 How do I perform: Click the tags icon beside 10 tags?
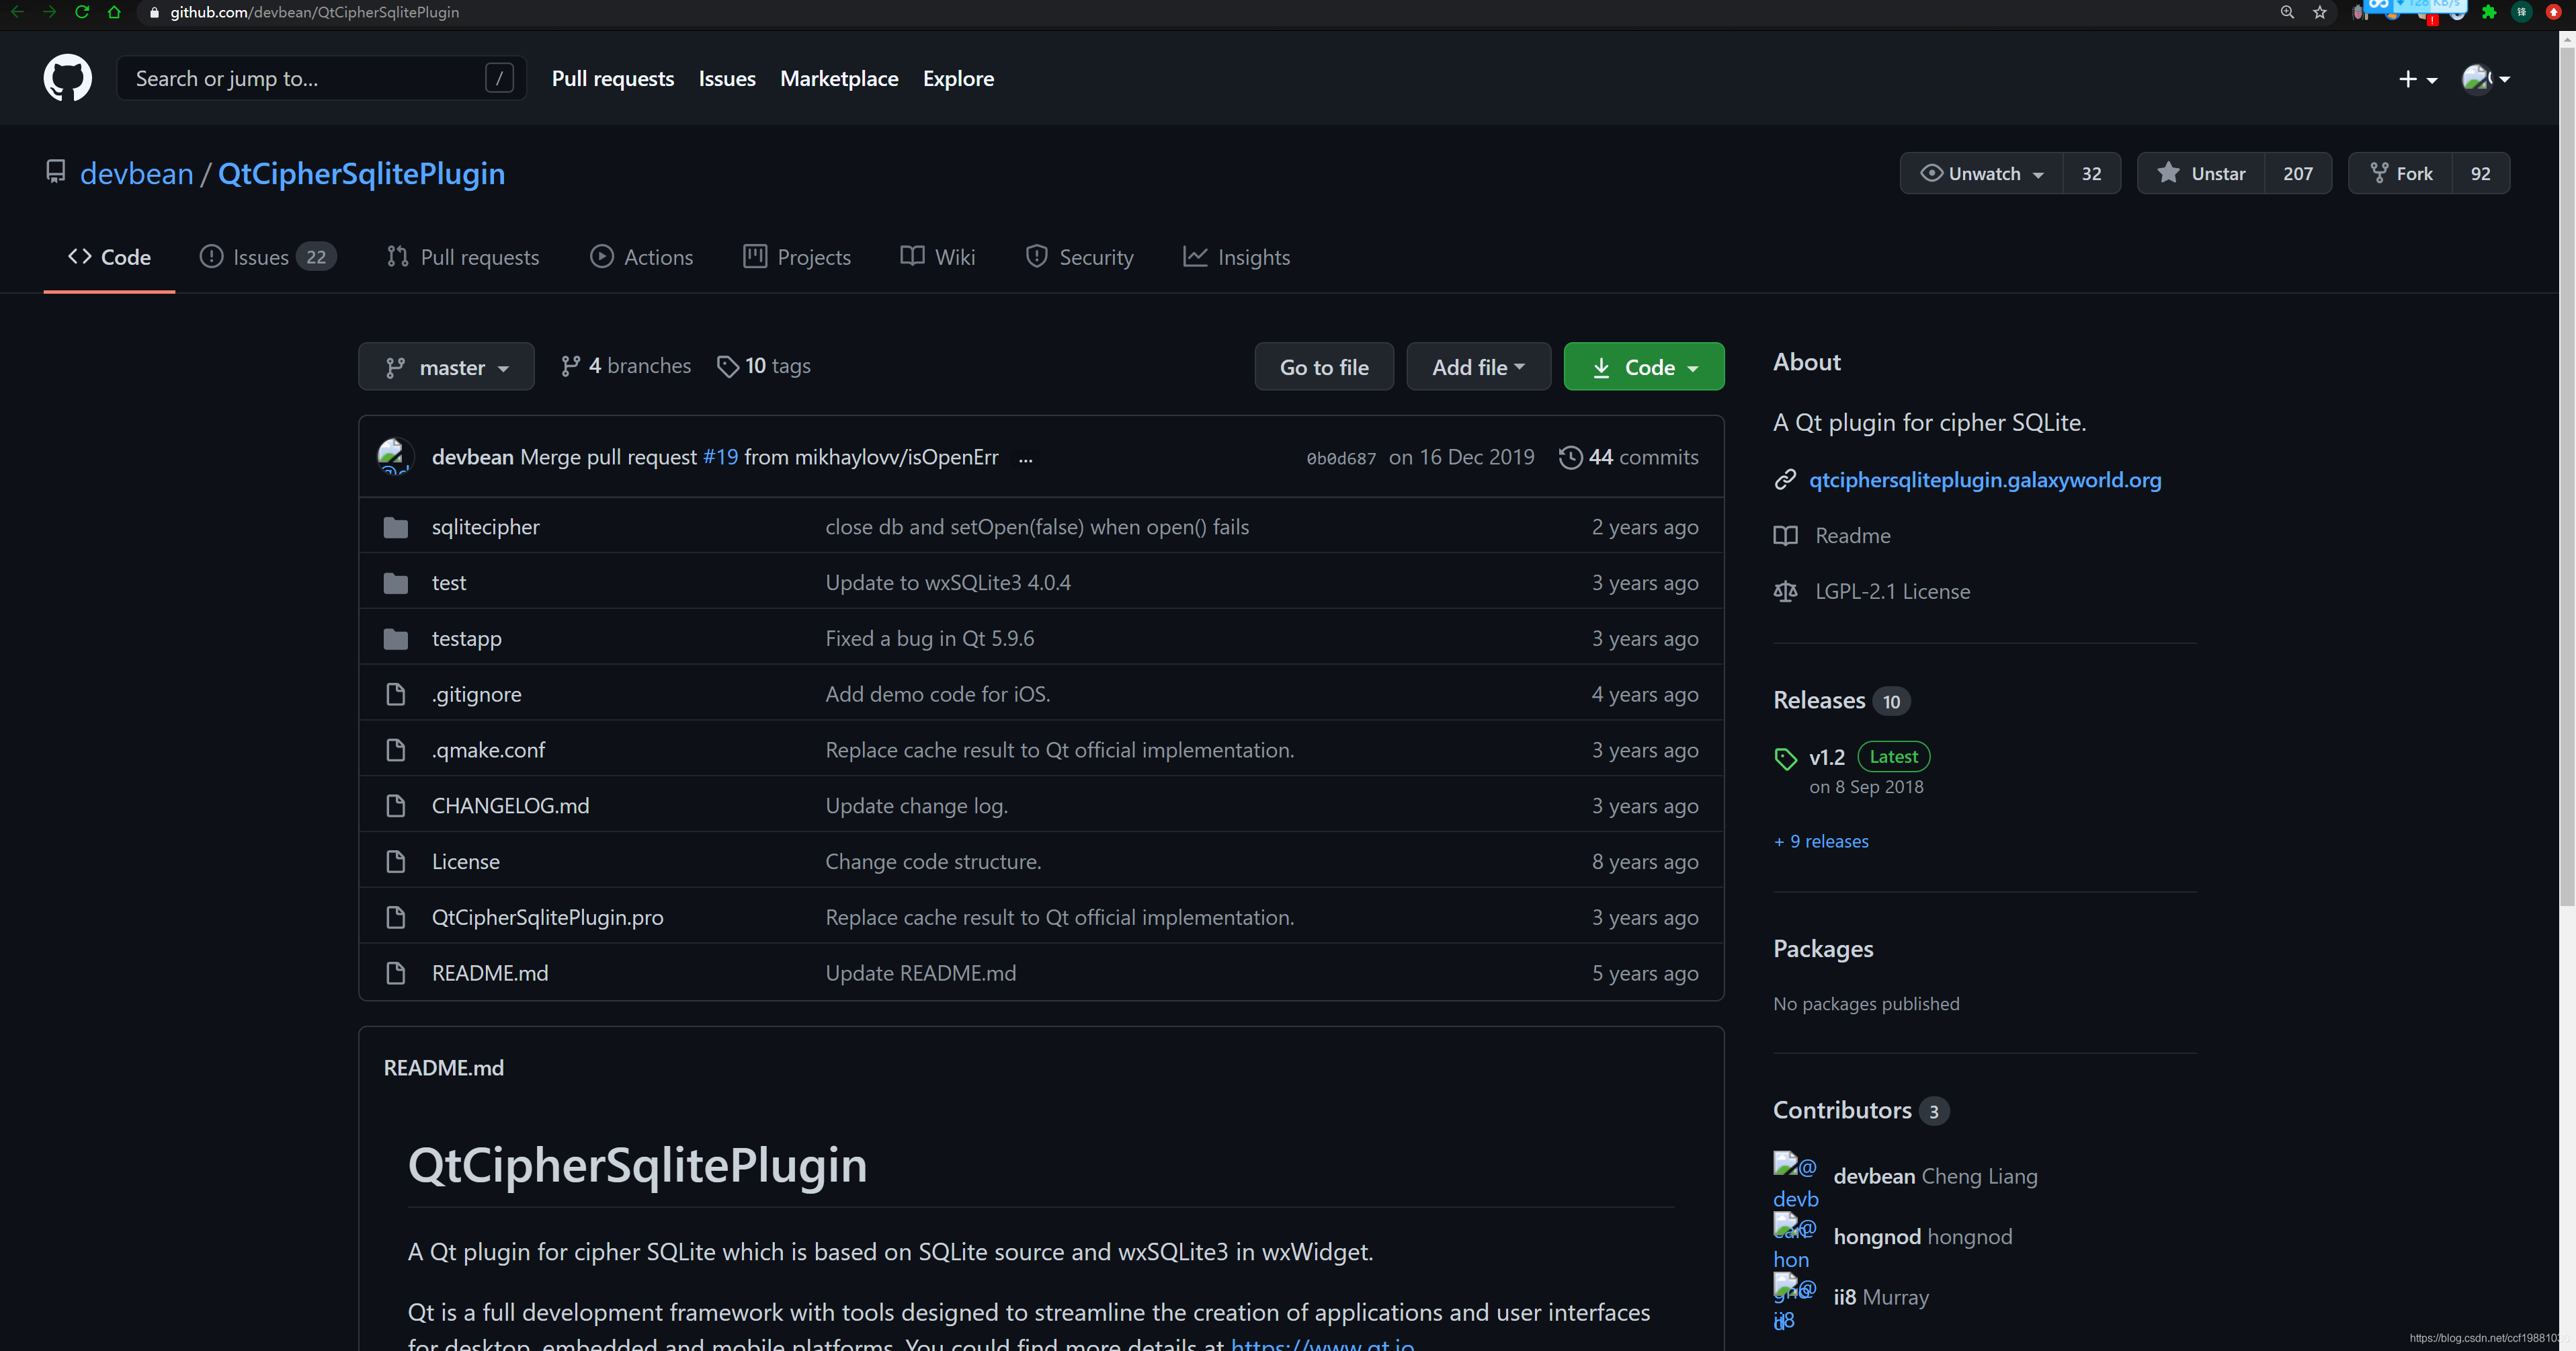pyautogui.click(x=727, y=367)
